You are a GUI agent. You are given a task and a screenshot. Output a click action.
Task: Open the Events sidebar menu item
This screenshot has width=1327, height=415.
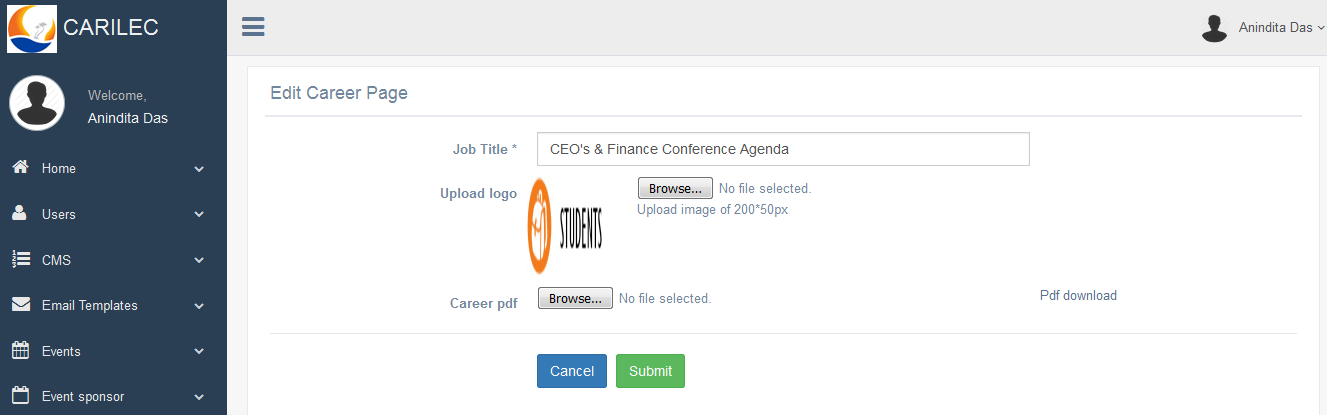point(113,352)
